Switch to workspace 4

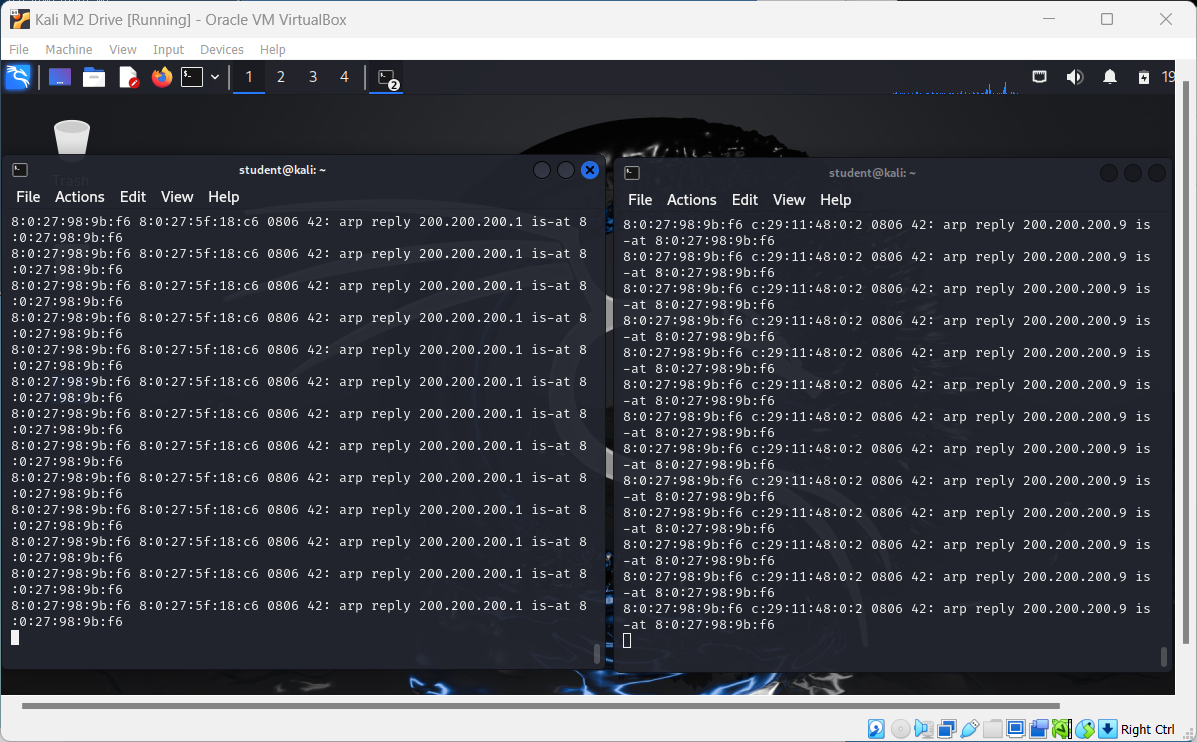[x=344, y=77]
